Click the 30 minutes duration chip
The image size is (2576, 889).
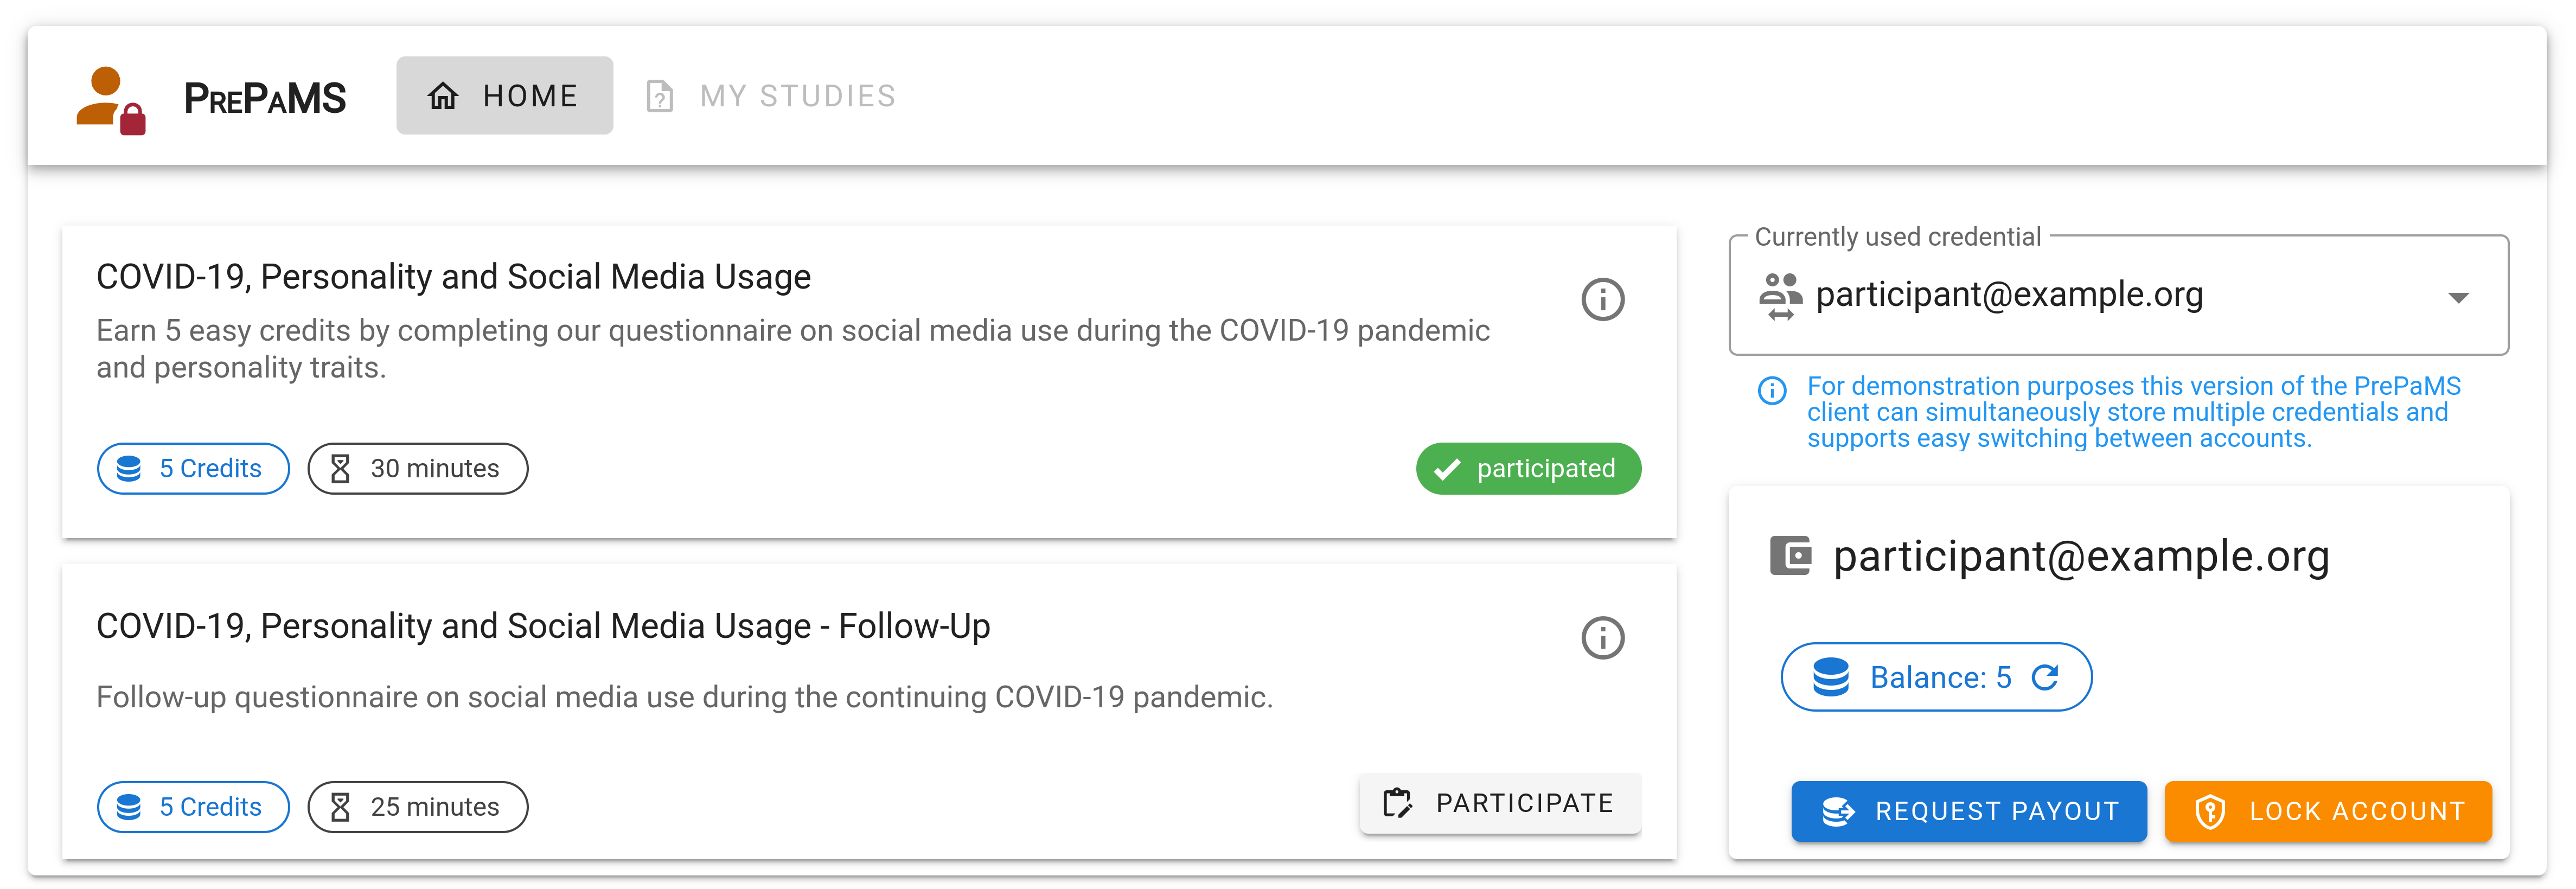click(x=417, y=469)
